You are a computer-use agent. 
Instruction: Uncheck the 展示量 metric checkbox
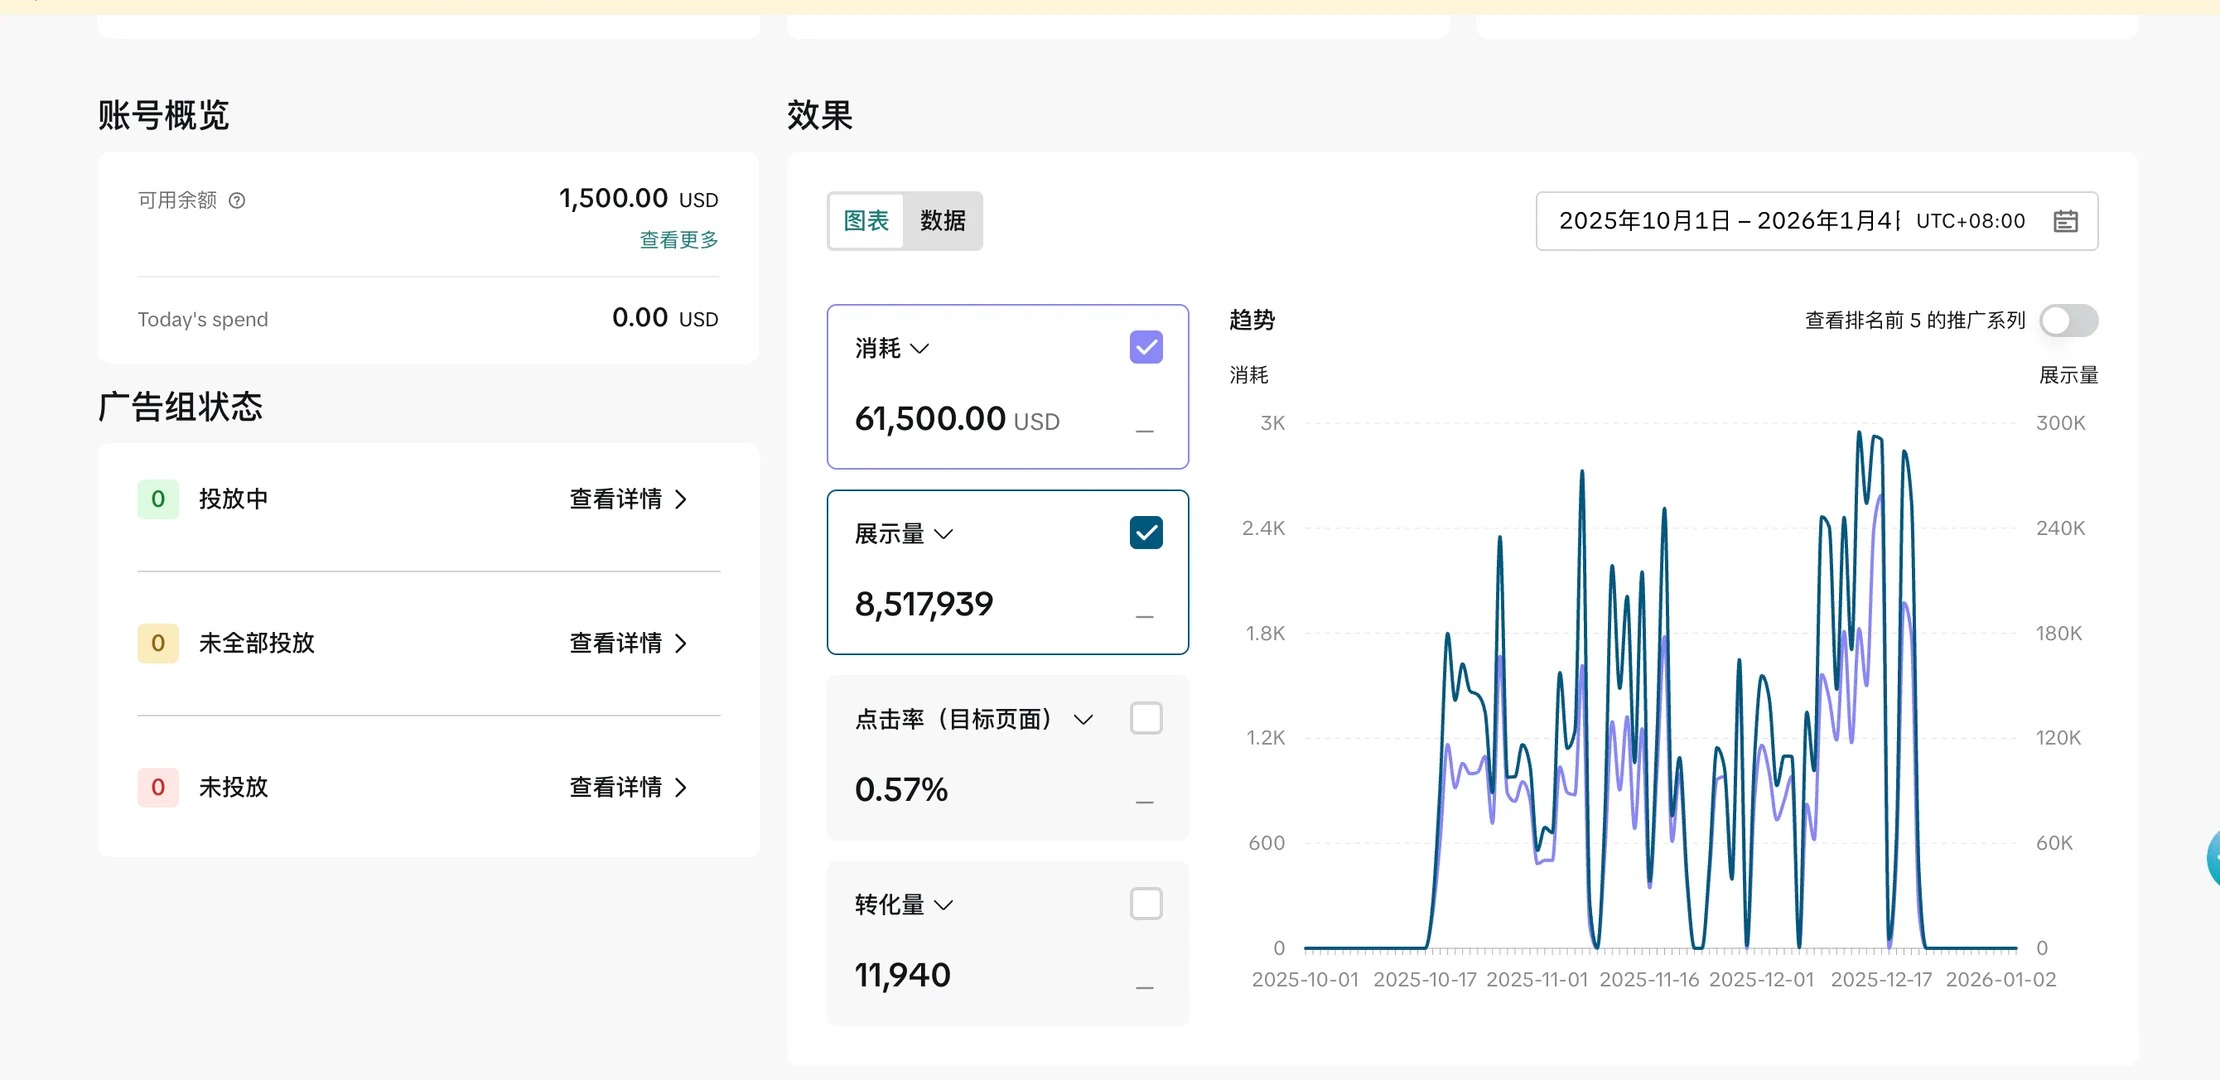pyautogui.click(x=1146, y=532)
